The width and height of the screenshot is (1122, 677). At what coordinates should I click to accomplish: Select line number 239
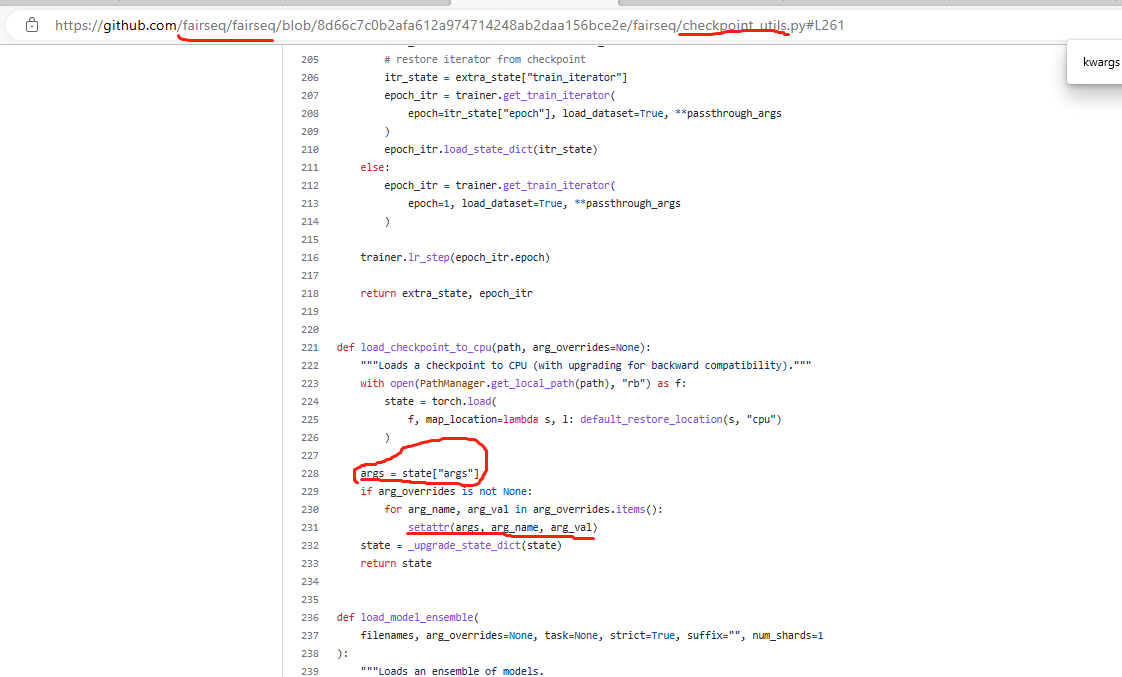point(310,671)
